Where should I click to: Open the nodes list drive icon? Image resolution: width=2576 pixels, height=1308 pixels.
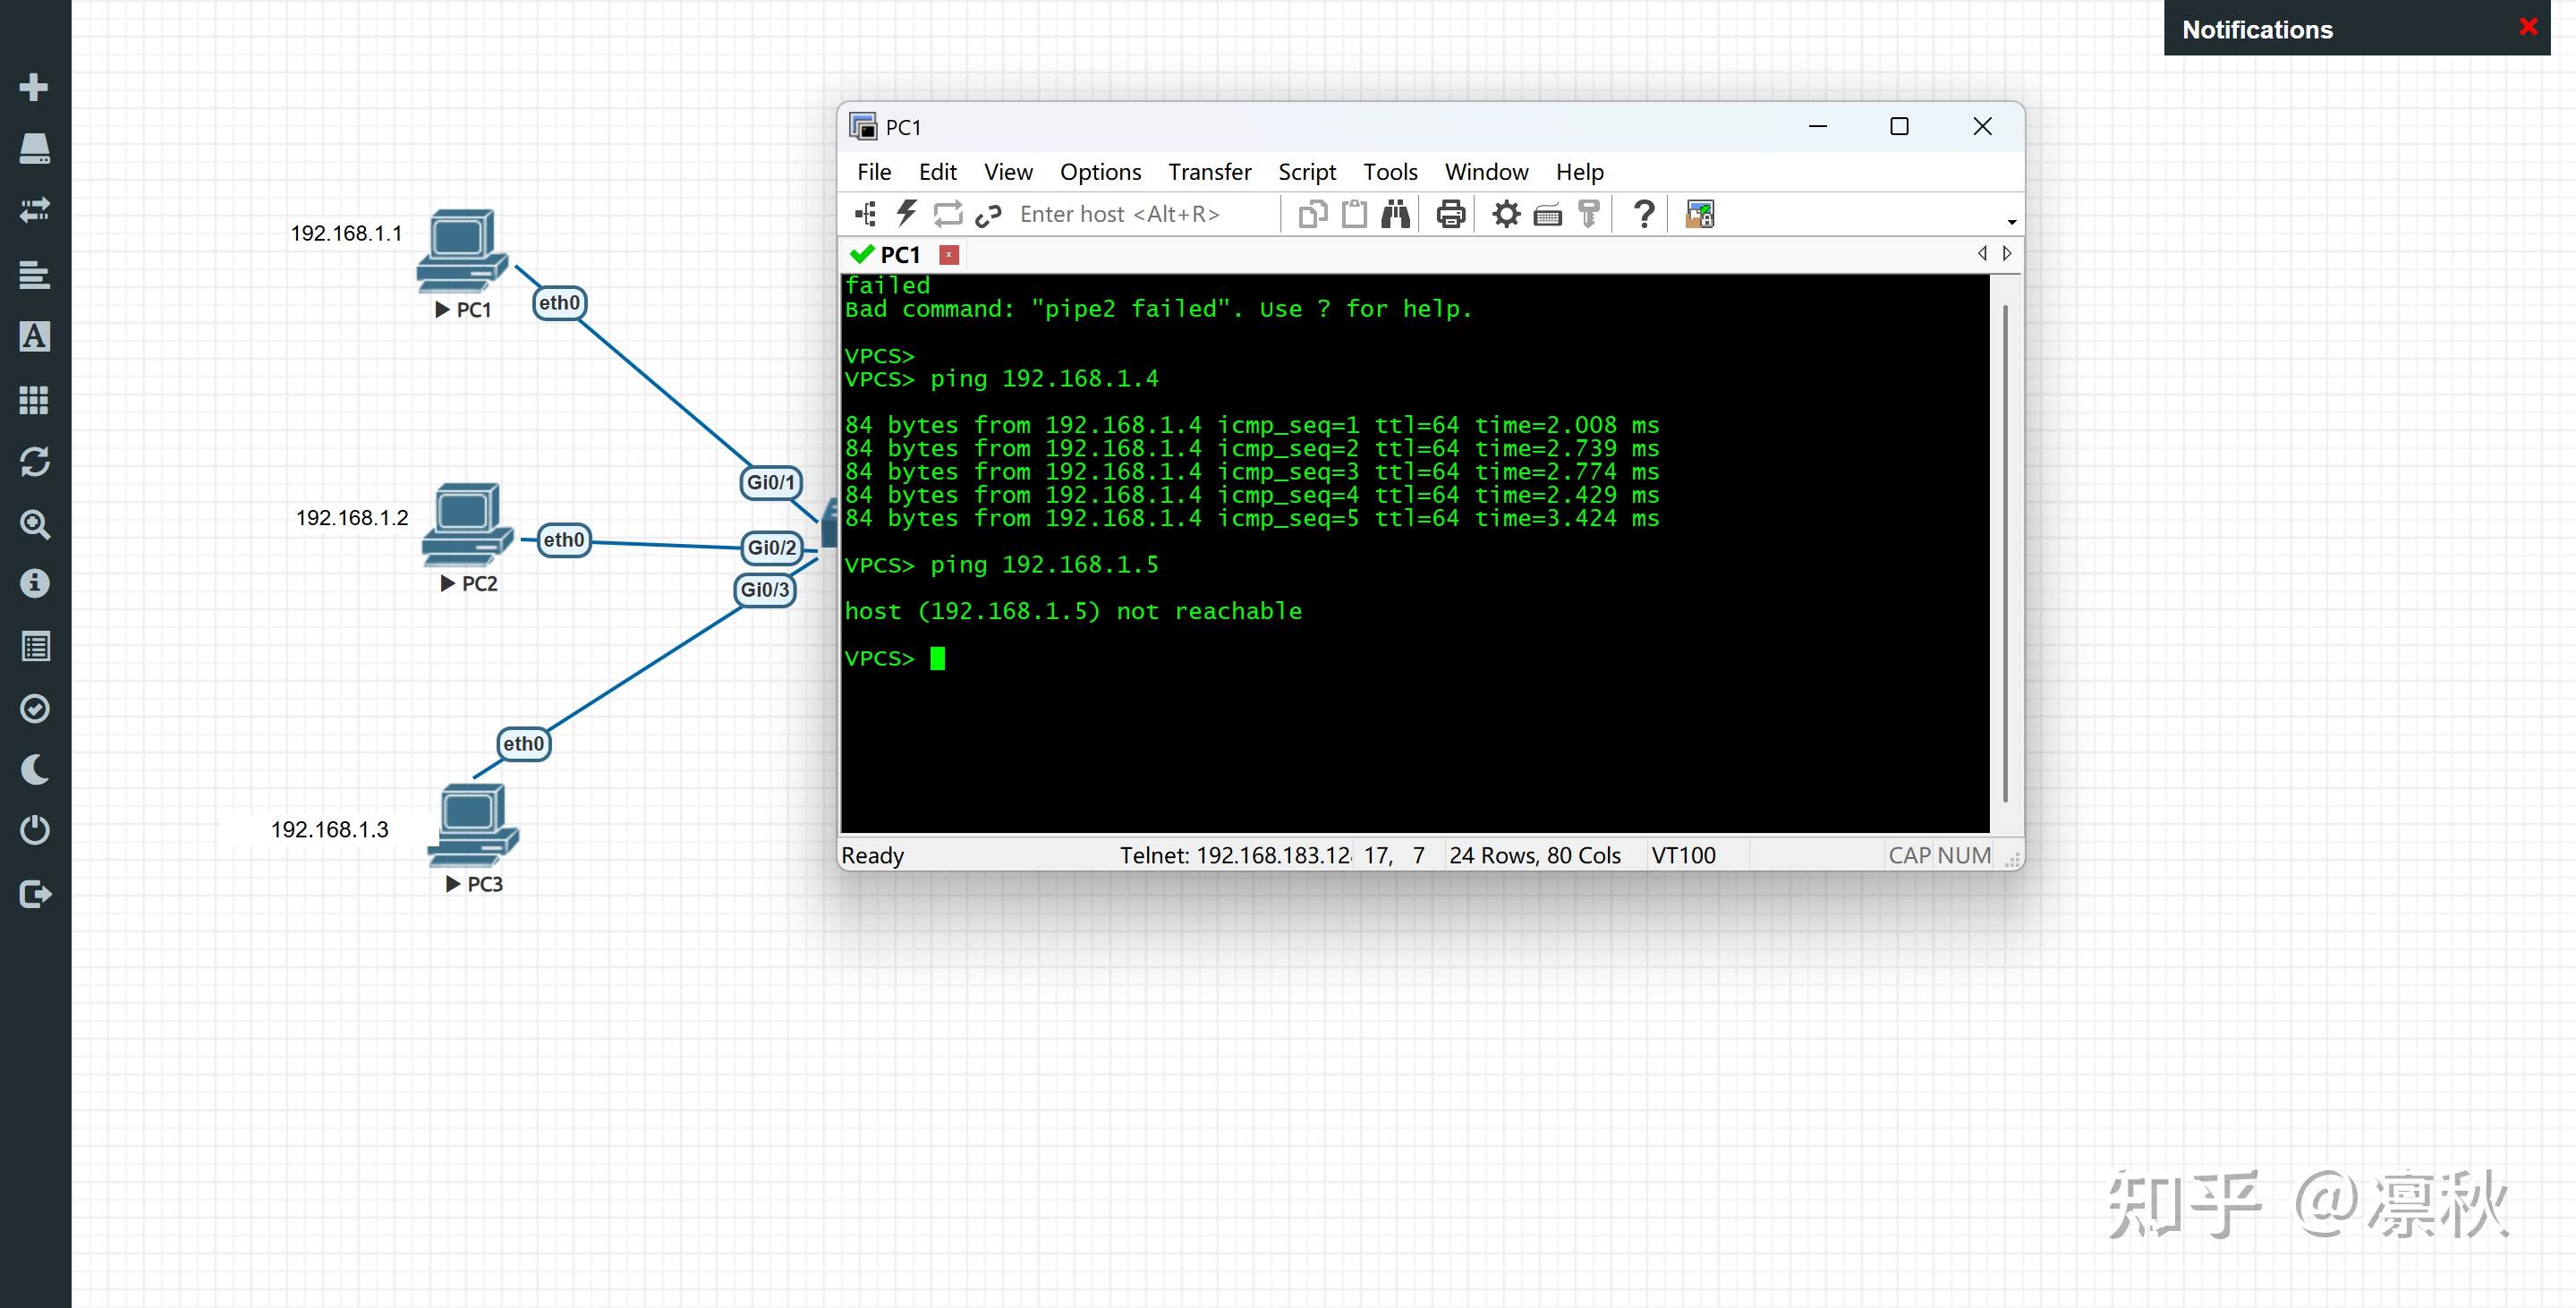pos(34,148)
